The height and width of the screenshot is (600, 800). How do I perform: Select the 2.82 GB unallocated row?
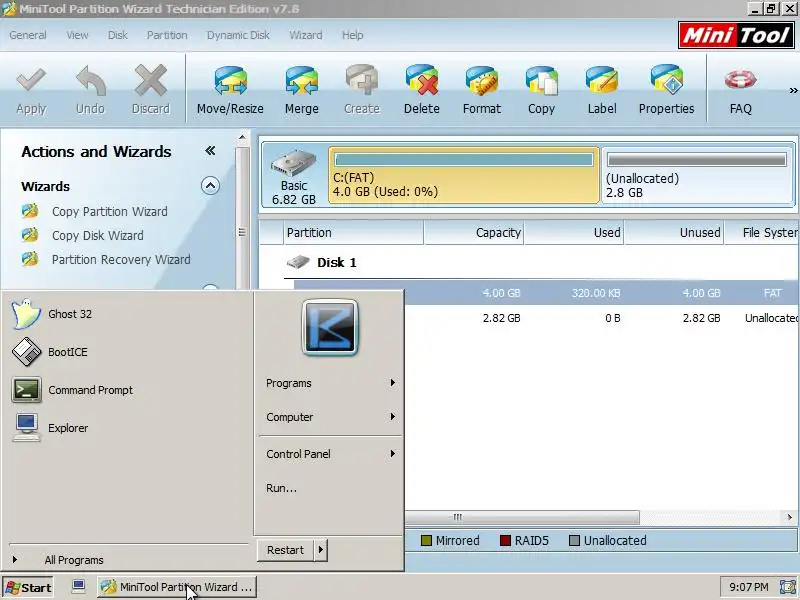[x=602, y=318]
